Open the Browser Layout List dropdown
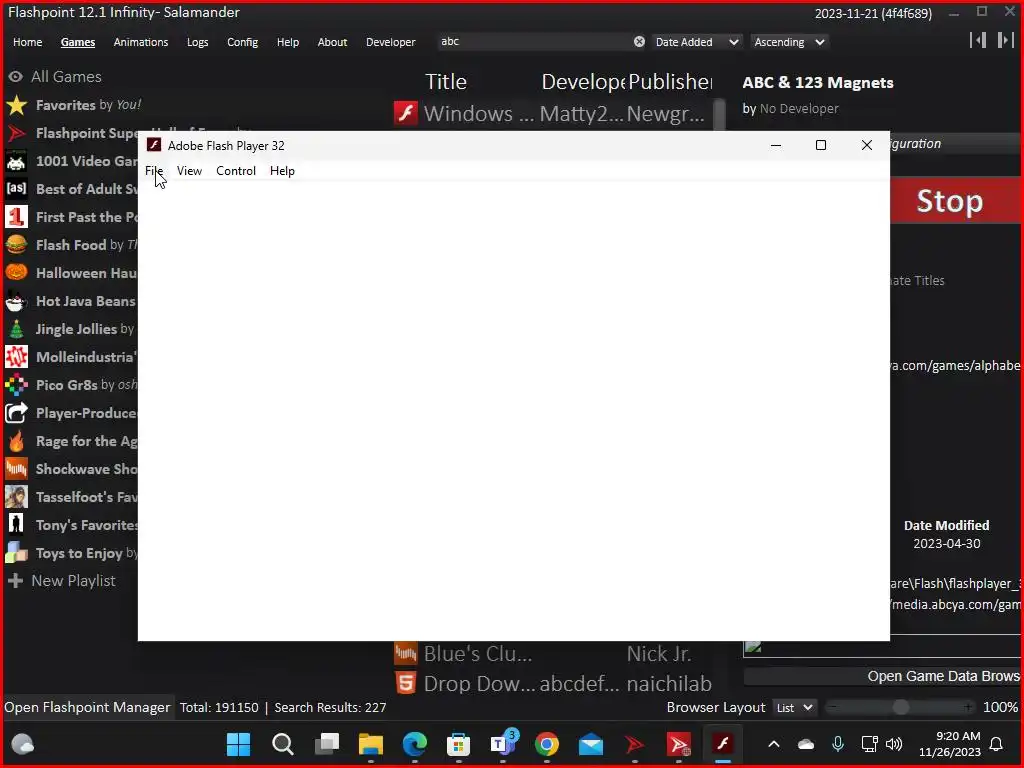Screen dimensions: 1024x768 793,707
